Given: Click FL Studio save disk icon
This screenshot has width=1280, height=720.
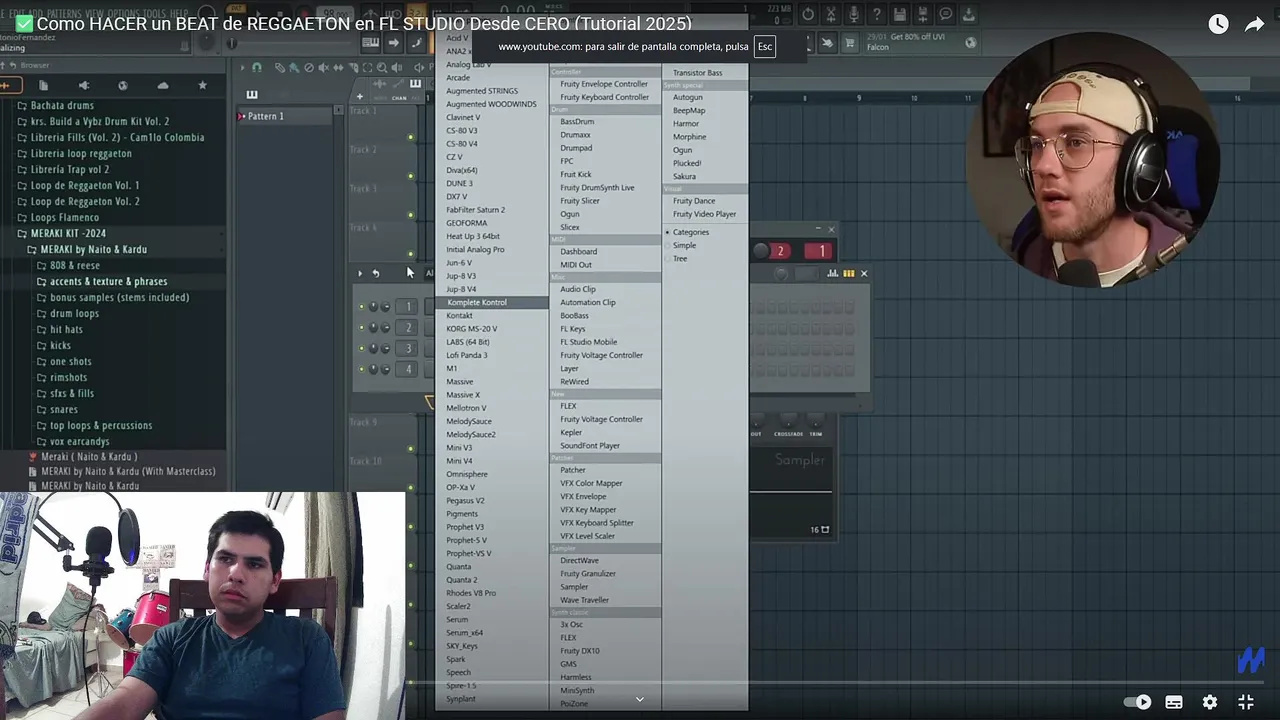Looking at the screenshot, I should pyautogui.click(x=899, y=14).
